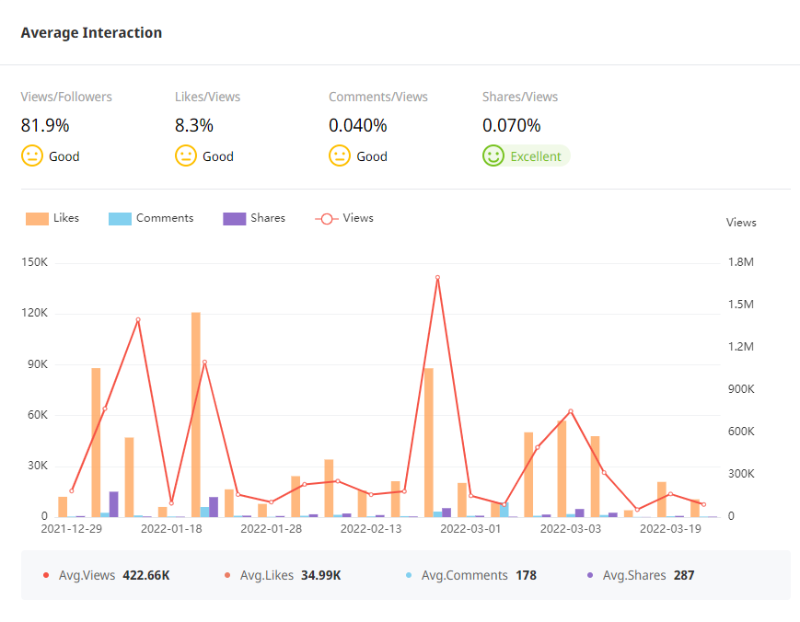Click the Avg.Comments blue dot icon
Screen dimensions: 800x622
pos(409,575)
